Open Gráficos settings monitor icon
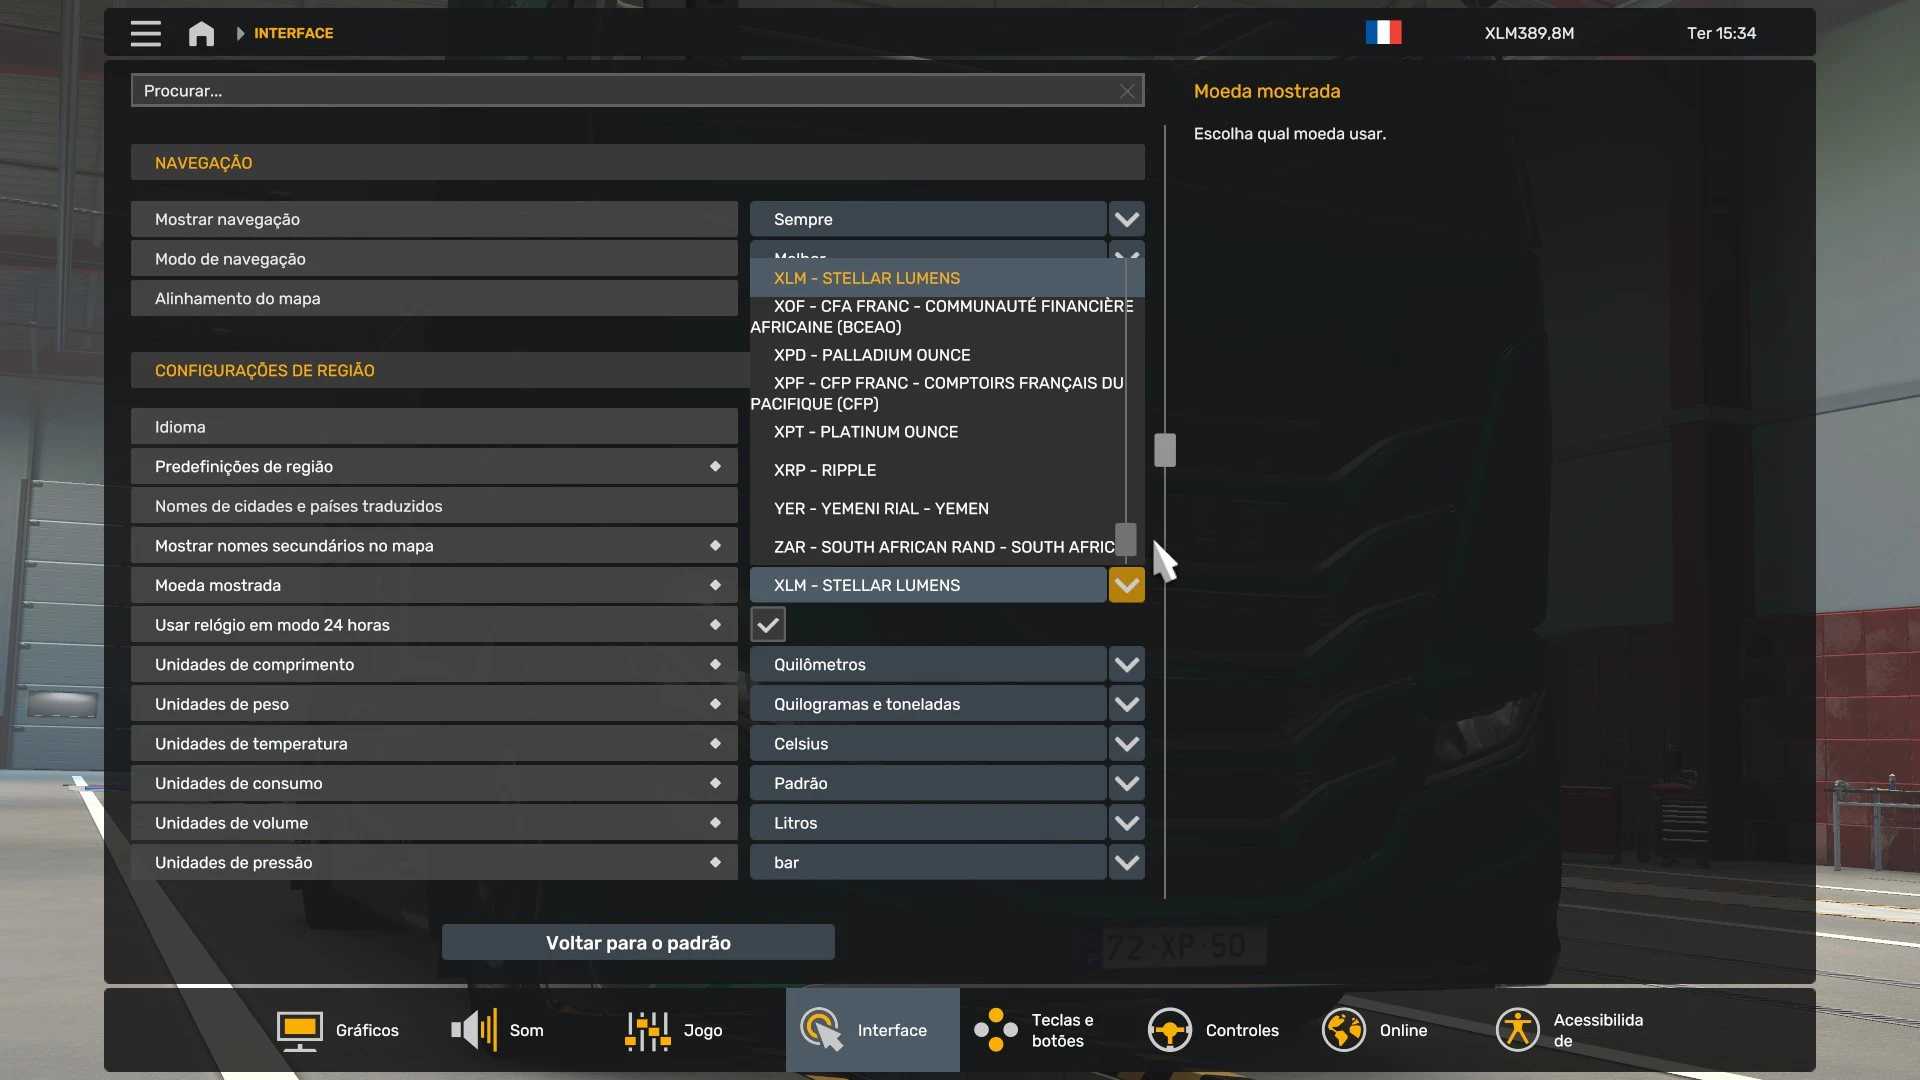The width and height of the screenshot is (1920, 1080). coord(299,1030)
